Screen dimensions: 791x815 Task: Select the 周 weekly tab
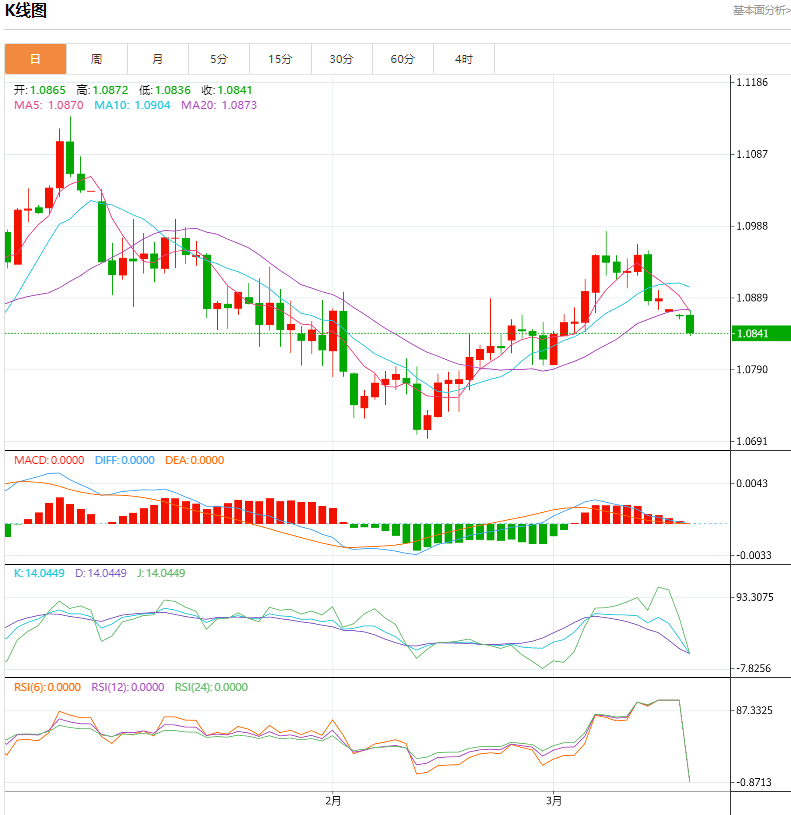96,59
